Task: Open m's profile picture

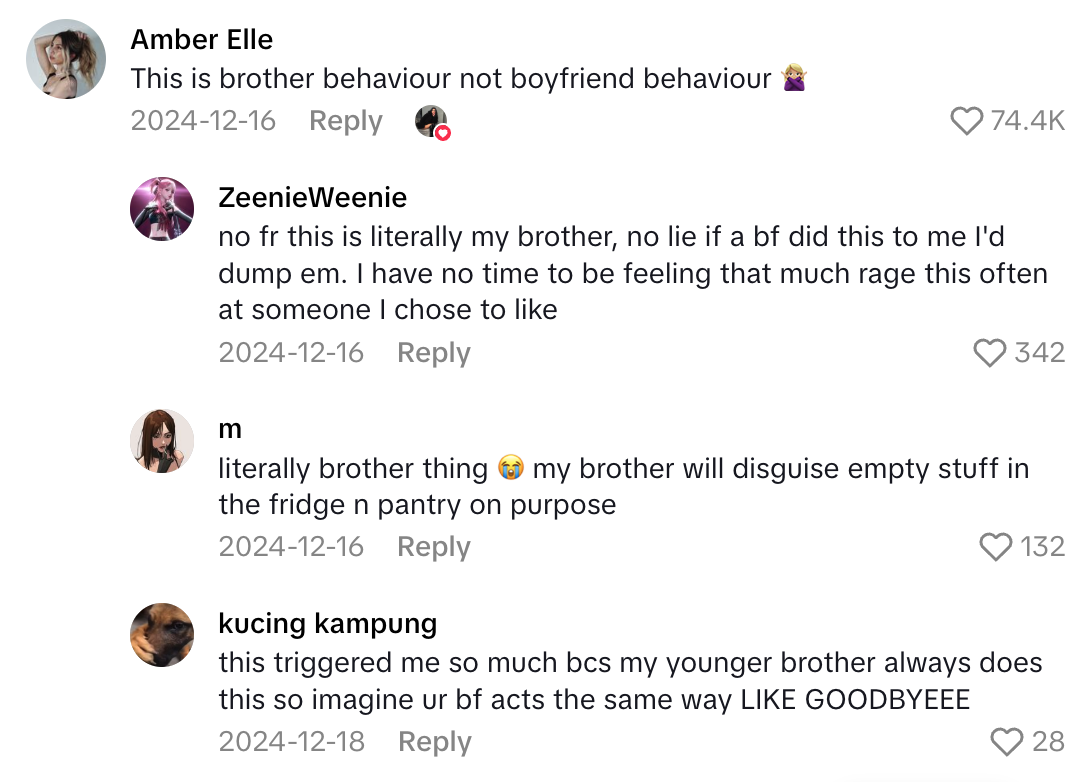Action: (161, 440)
